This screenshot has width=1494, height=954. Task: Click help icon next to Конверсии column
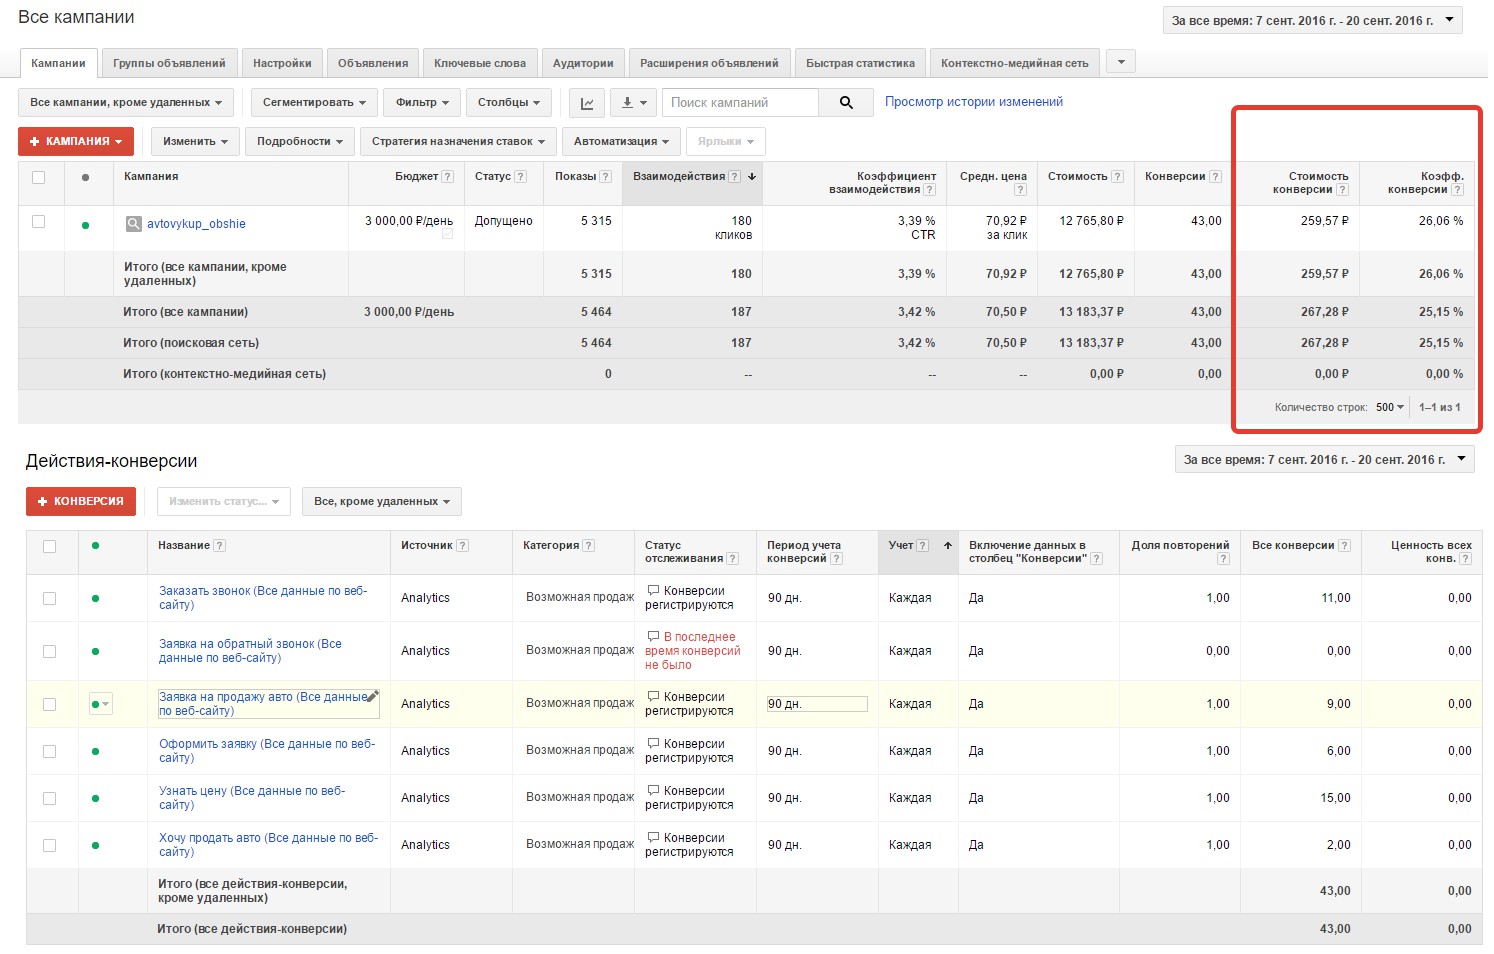pyautogui.click(x=1215, y=177)
